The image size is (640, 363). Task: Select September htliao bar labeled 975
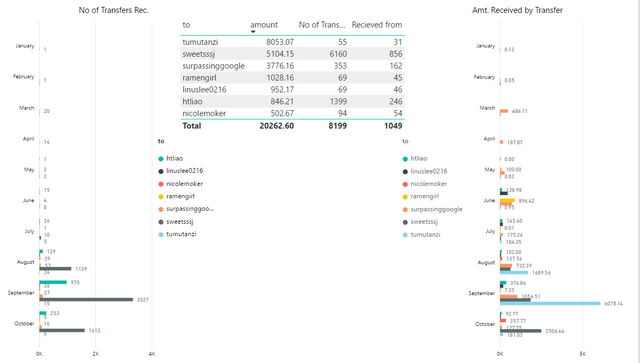coord(53,282)
